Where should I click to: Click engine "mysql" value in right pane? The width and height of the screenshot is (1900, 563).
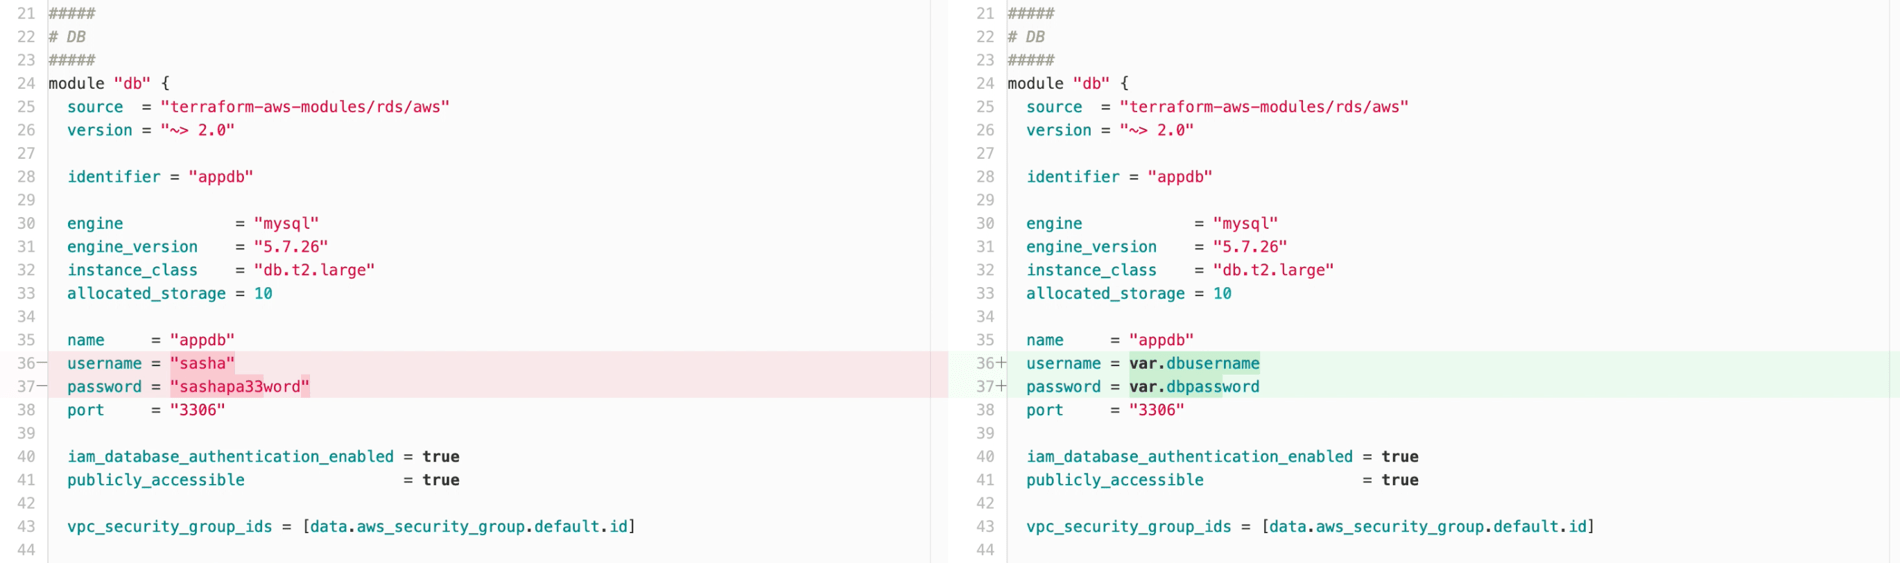point(1245,223)
